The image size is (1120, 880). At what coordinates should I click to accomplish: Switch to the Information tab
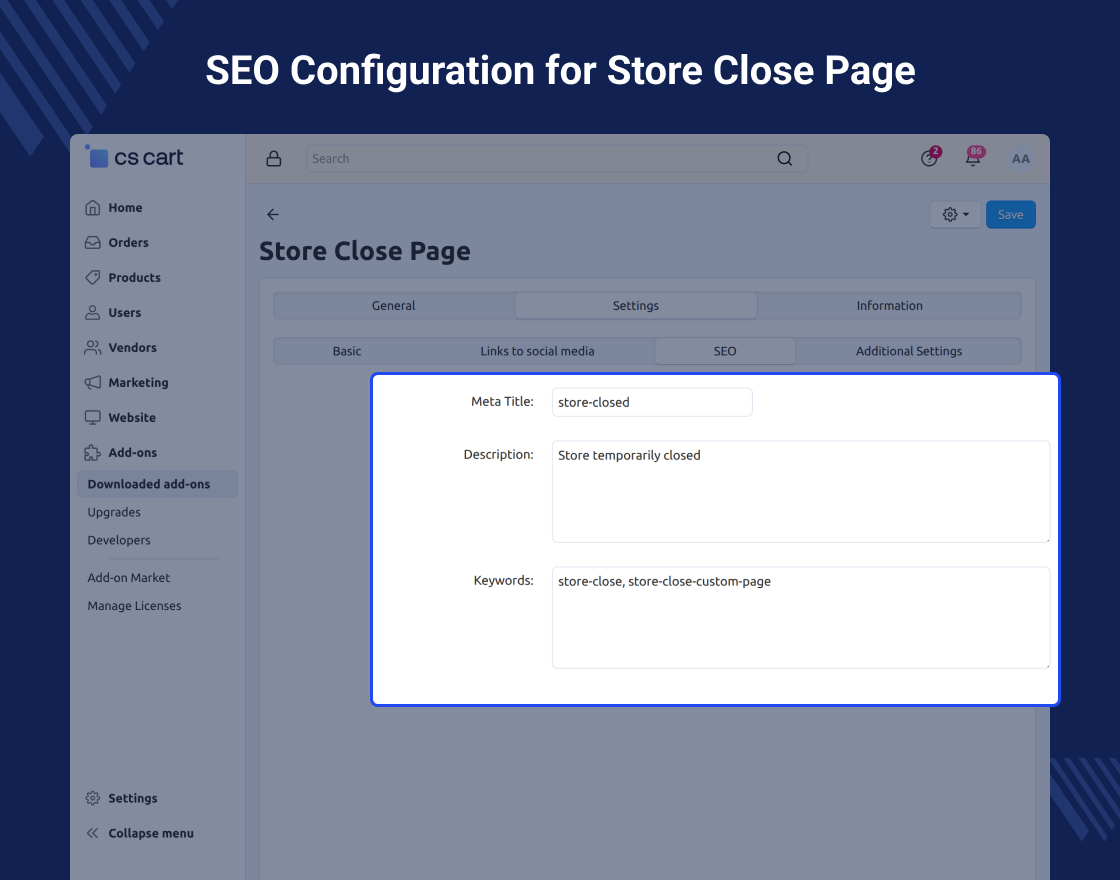pos(889,306)
